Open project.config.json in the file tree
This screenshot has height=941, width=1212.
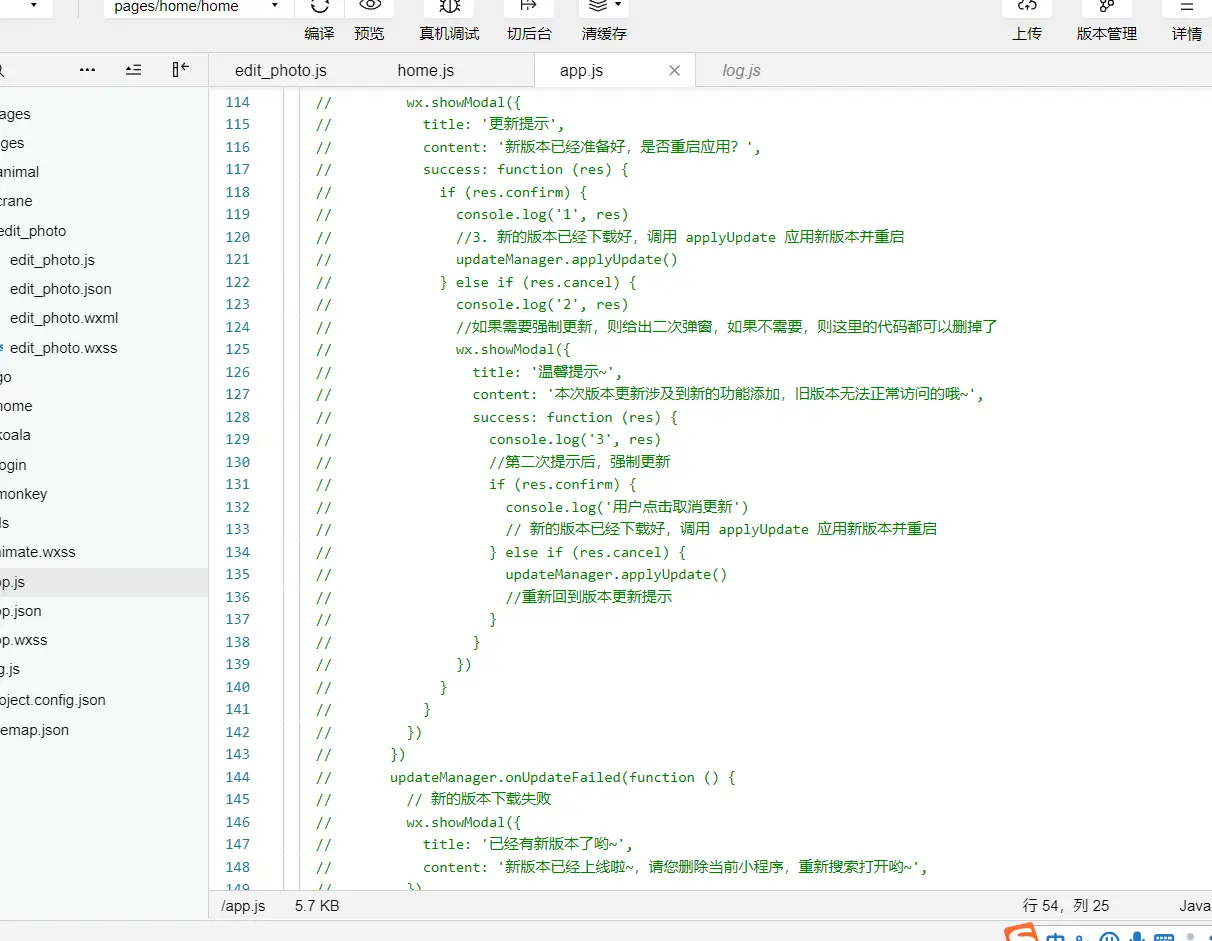point(104,700)
